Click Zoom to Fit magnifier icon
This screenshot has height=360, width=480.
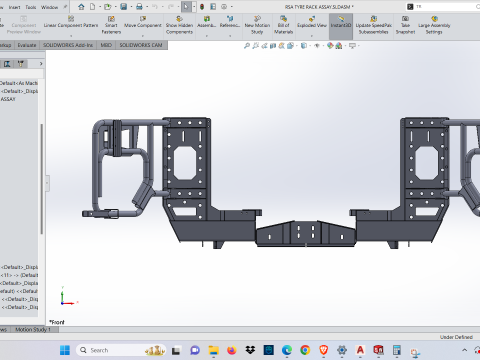tap(247, 46)
